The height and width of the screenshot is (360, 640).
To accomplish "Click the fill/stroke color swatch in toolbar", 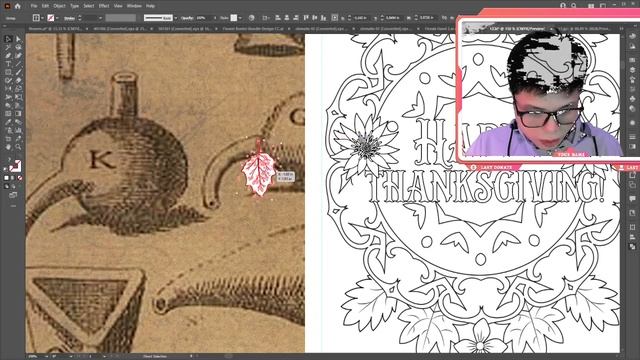I will point(16,166).
